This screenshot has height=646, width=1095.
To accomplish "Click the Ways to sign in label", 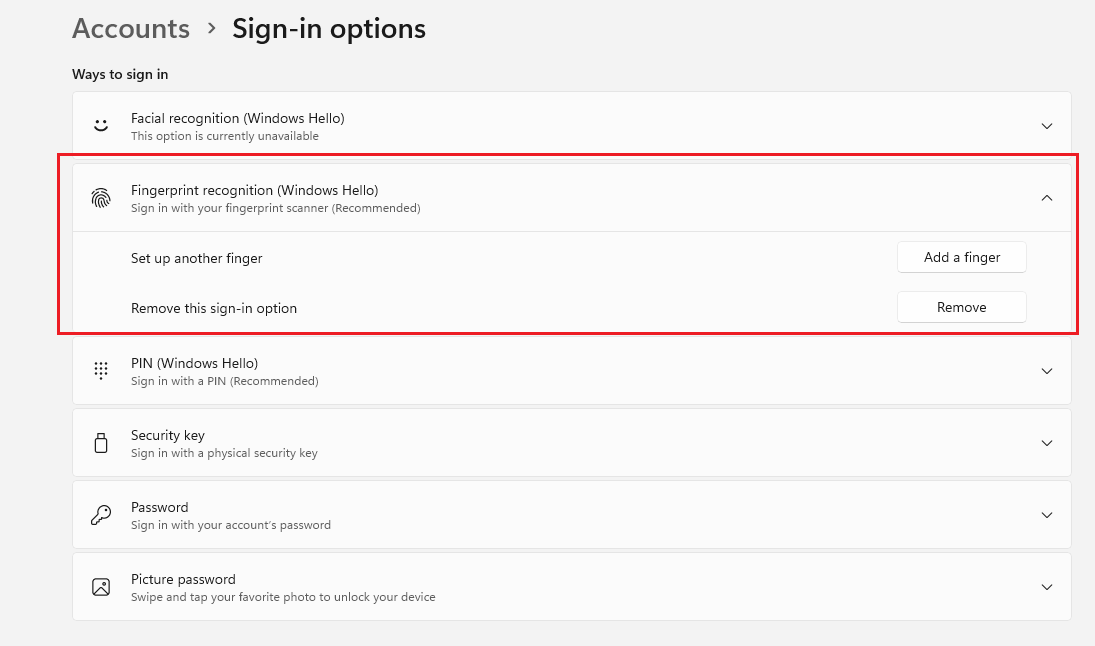I will coord(120,74).
